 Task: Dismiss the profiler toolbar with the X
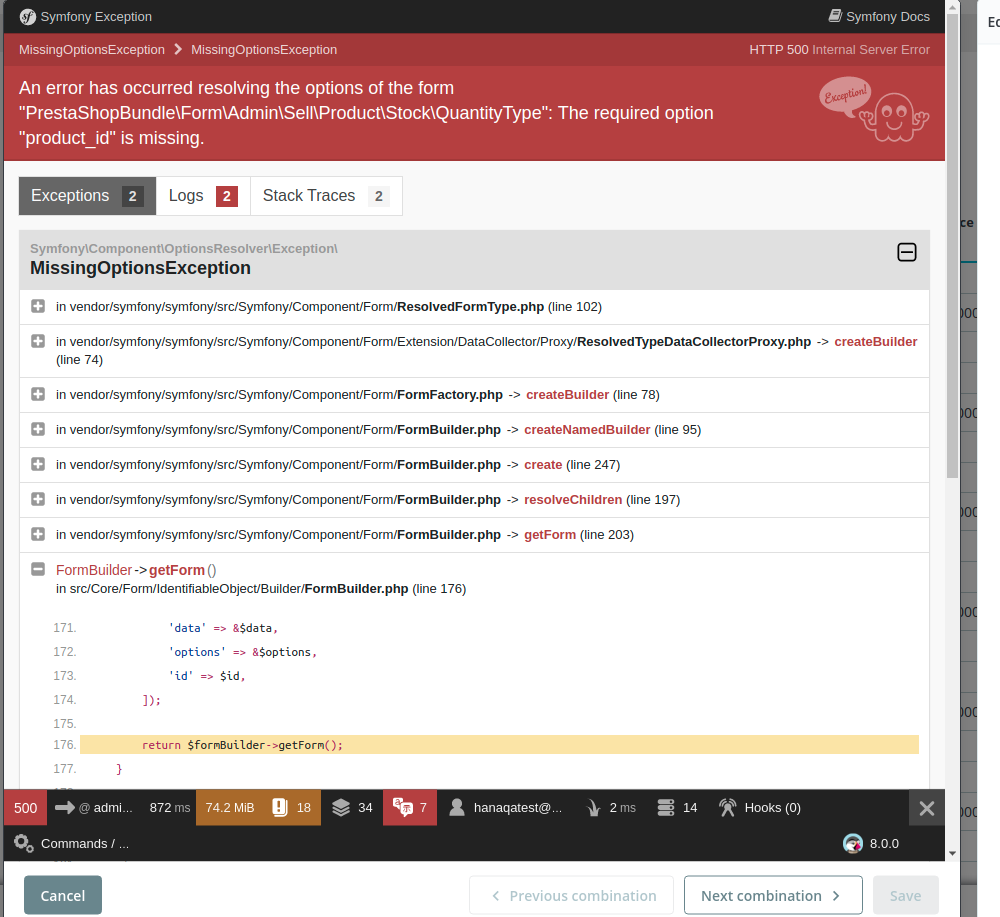click(926, 808)
